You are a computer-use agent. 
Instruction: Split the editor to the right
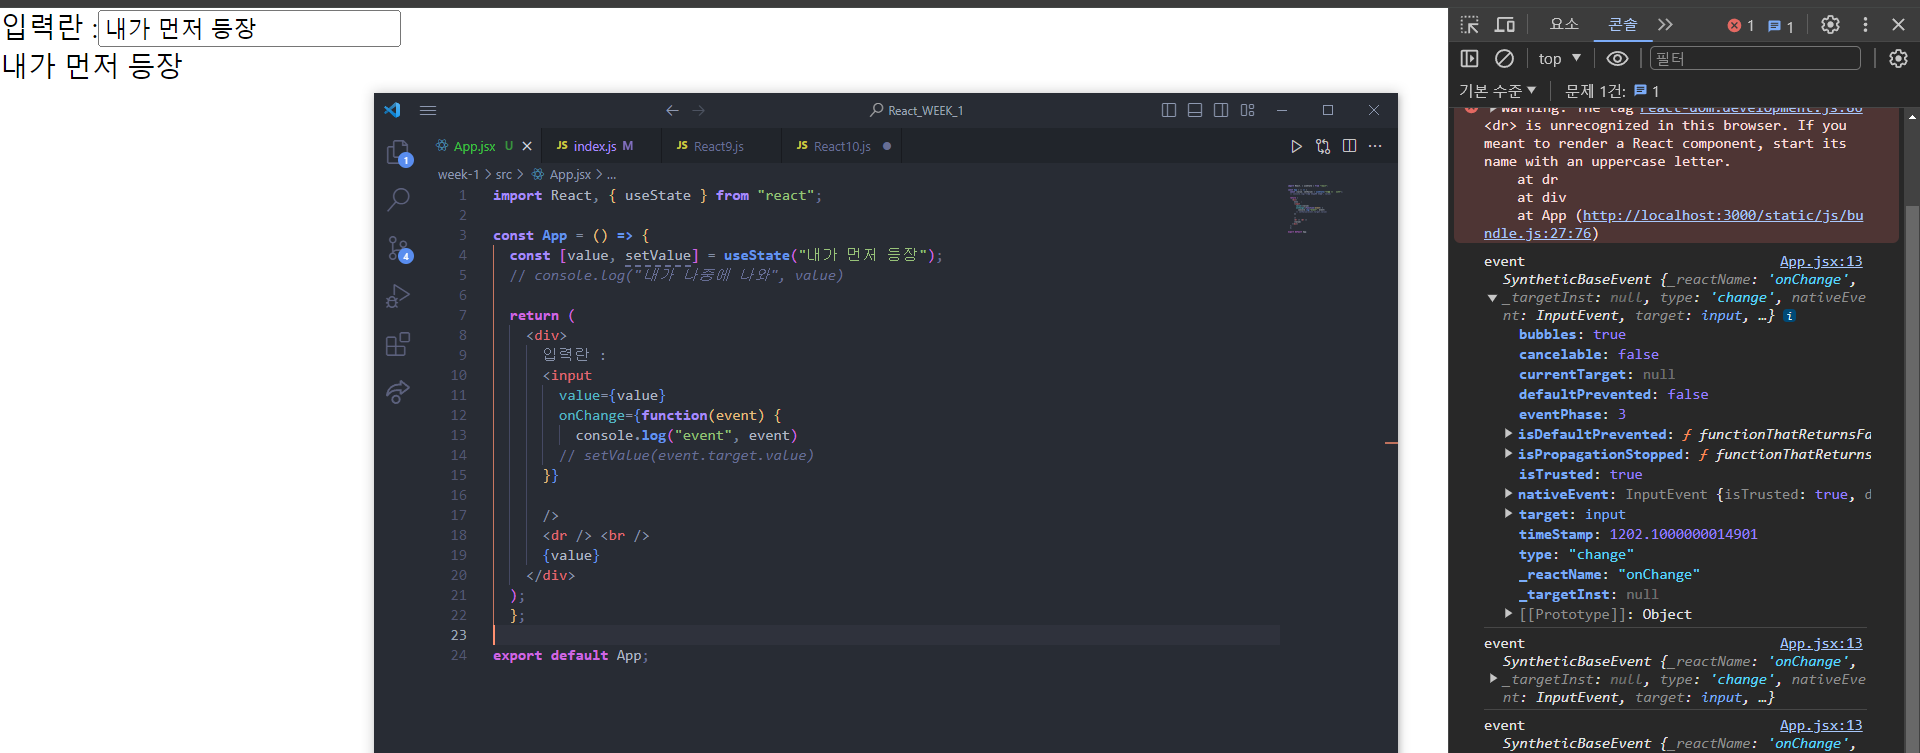(x=1349, y=146)
